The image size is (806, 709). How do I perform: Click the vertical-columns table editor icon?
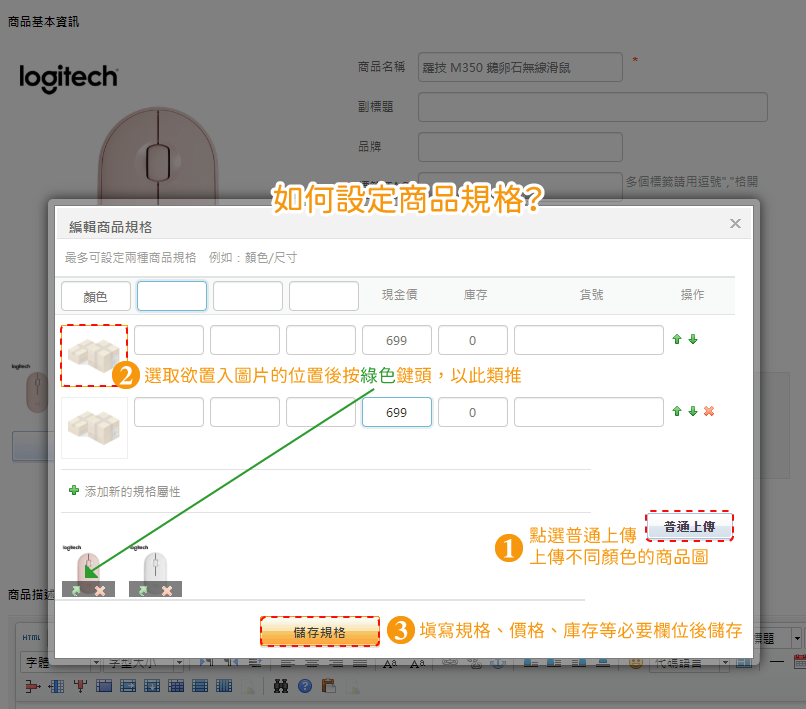pyautogui.click(x=224, y=686)
